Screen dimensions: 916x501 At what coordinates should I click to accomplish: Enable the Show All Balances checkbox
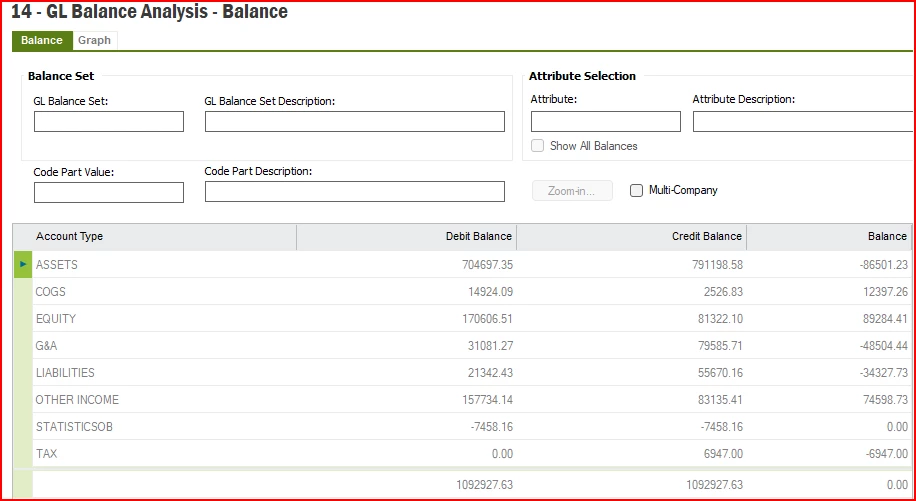pos(537,146)
